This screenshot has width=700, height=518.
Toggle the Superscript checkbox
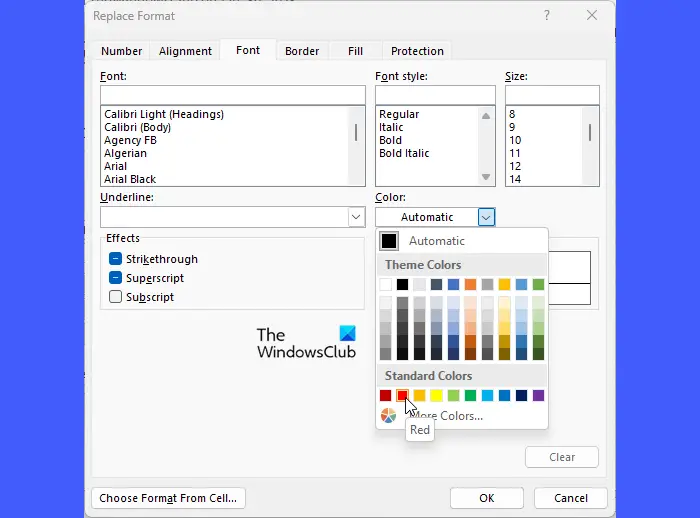(116, 278)
